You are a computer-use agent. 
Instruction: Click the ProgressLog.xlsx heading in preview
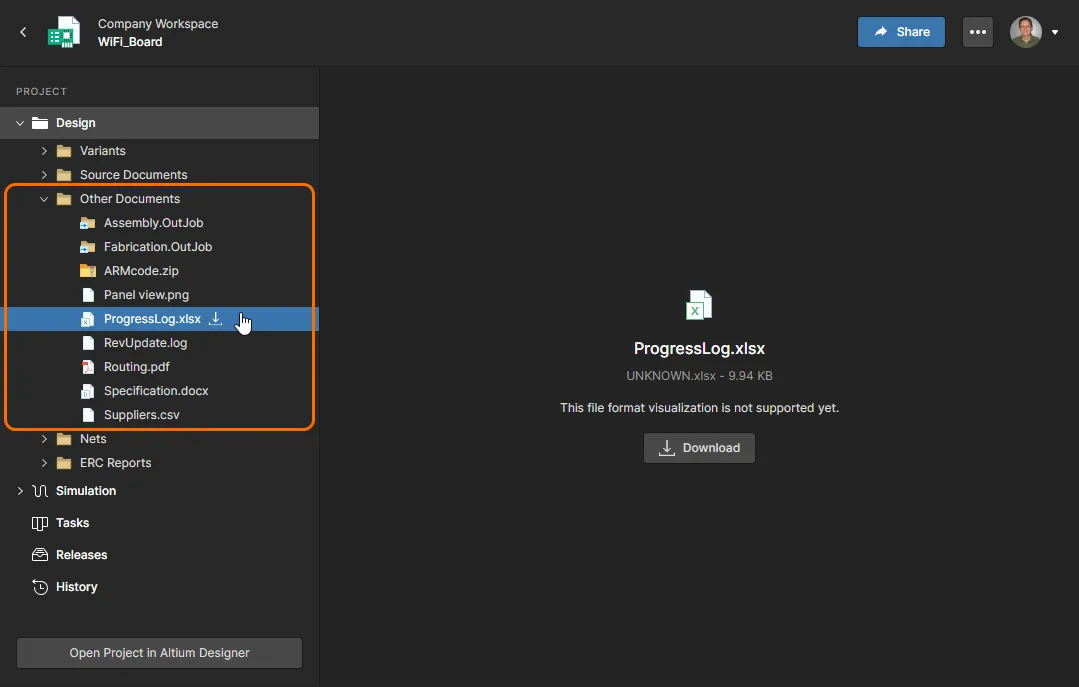point(699,348)
